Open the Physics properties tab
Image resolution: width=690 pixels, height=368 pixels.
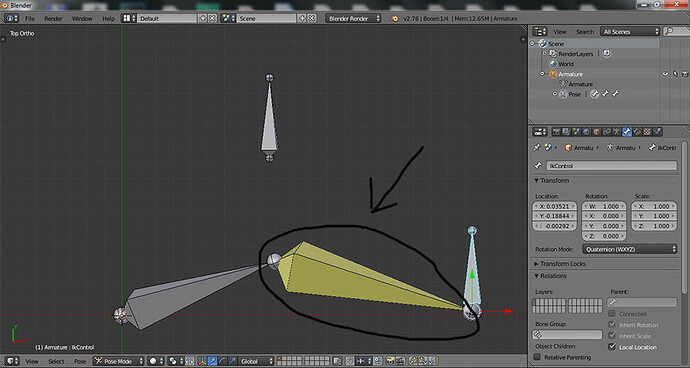pos(657,132)
